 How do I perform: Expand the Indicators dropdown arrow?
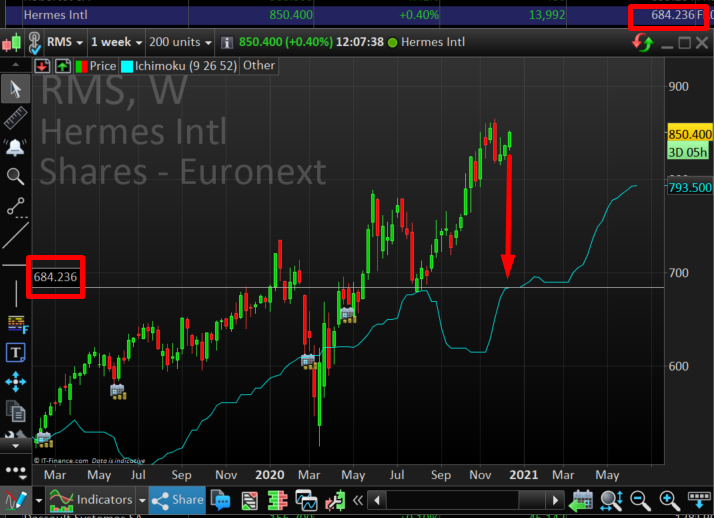(142, 501)
